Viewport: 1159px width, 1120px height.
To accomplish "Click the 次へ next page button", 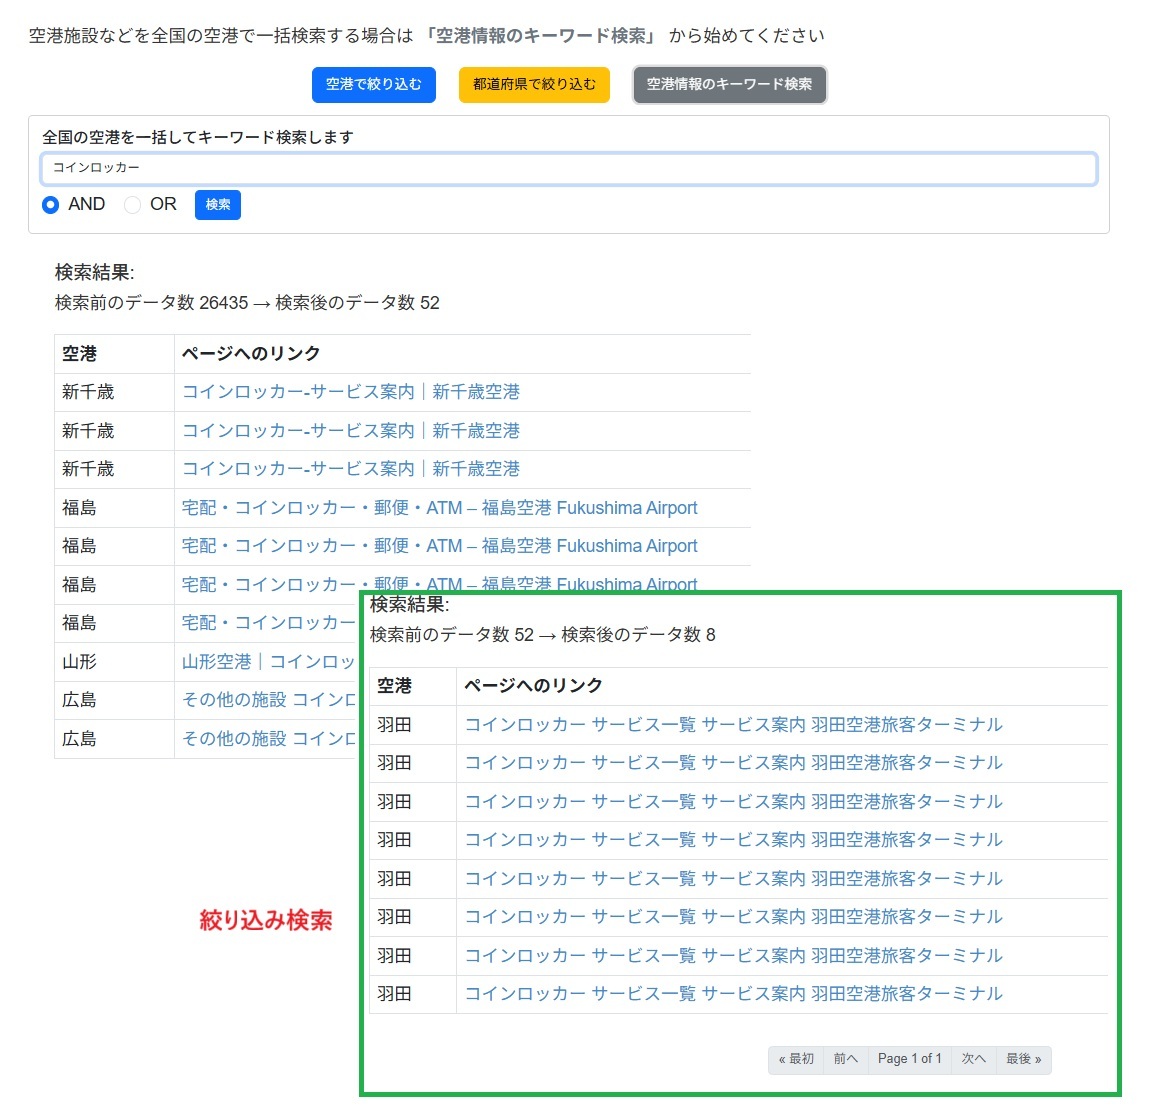I will pos(972,1059).
